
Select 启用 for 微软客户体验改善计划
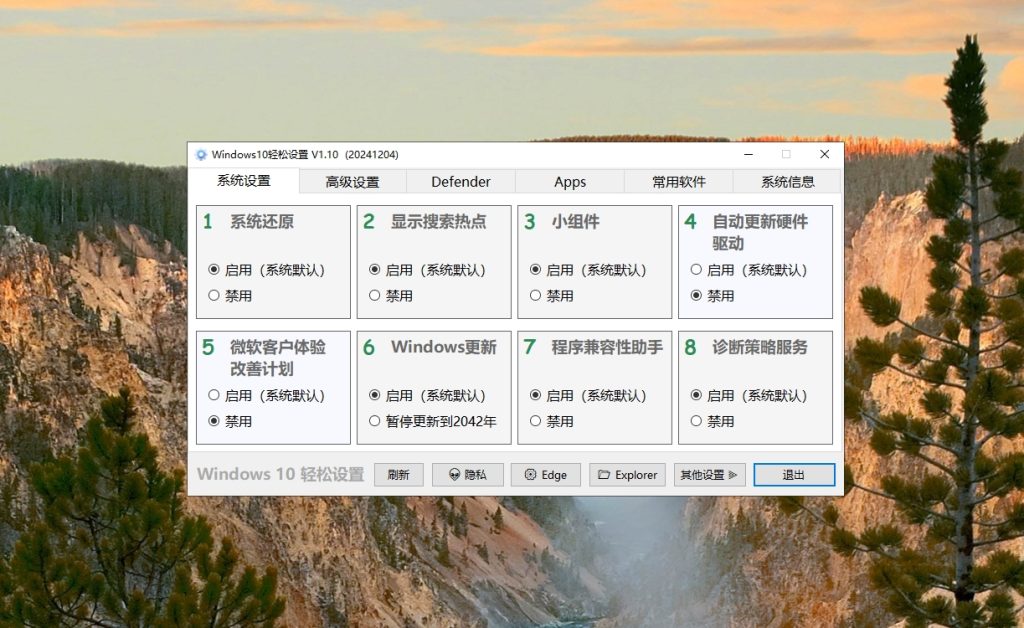pyautogui.click(x=267, y=395)
